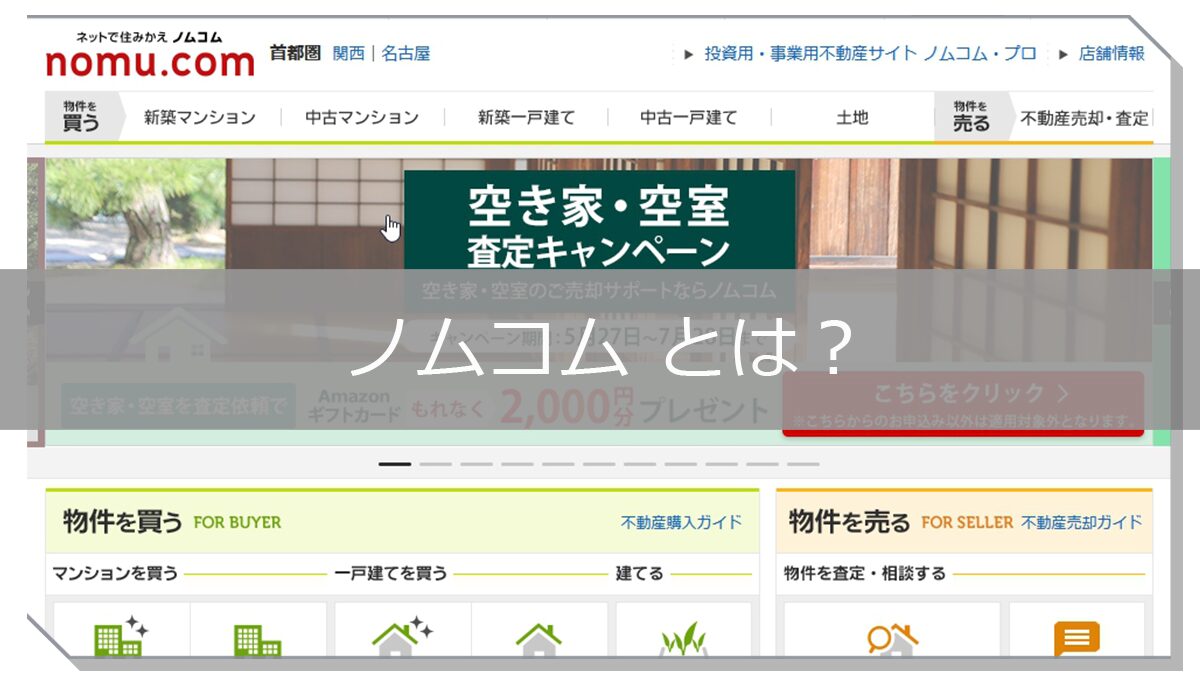Switch region to 関西
The width and height of the screenshot is (1200, 675).
pos(349,53)
